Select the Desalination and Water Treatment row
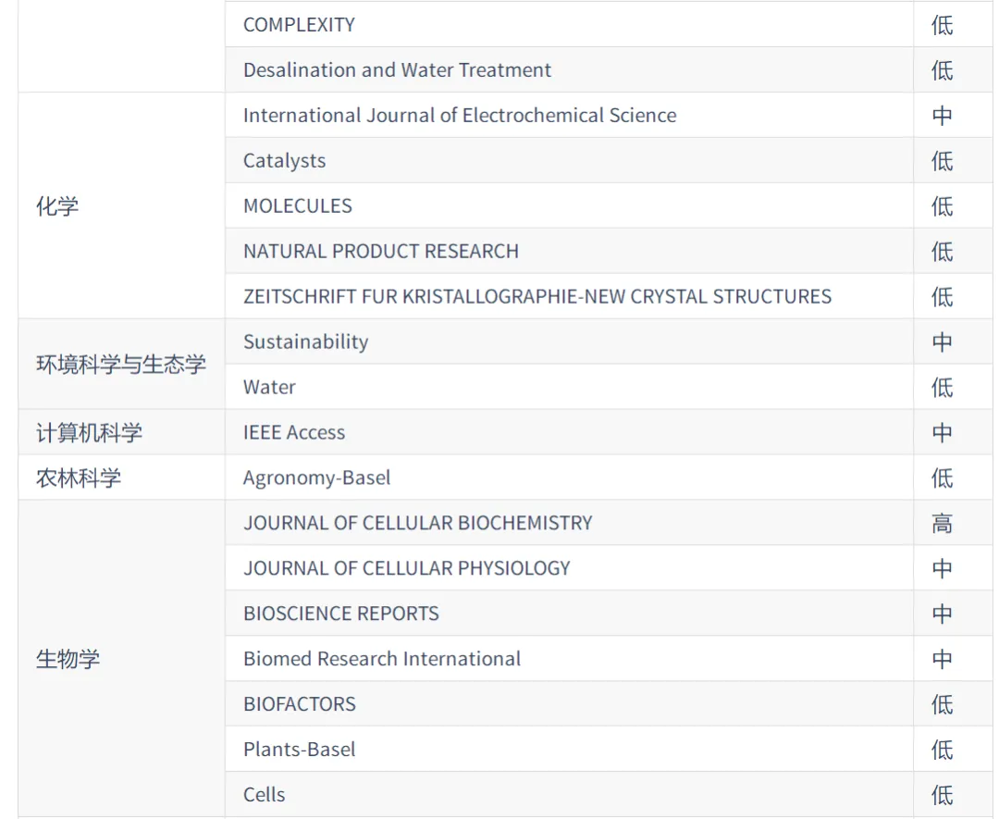This screenshot has height=819, width=999. [397, 70]
